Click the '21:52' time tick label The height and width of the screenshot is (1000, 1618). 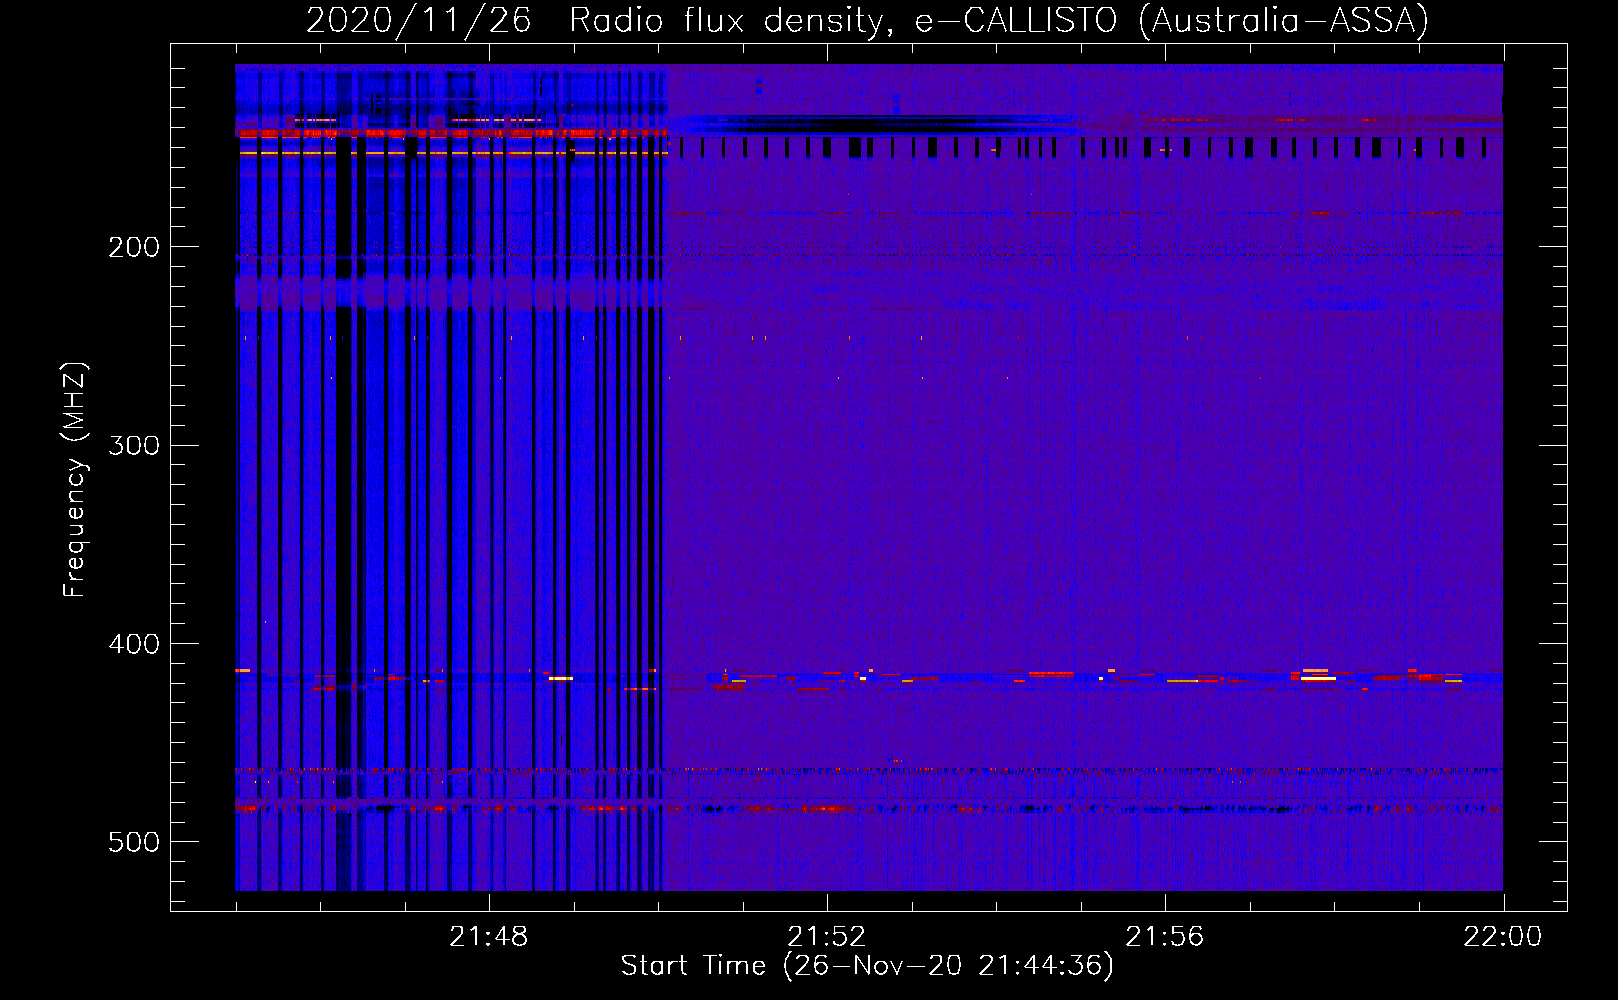point(826,937)
